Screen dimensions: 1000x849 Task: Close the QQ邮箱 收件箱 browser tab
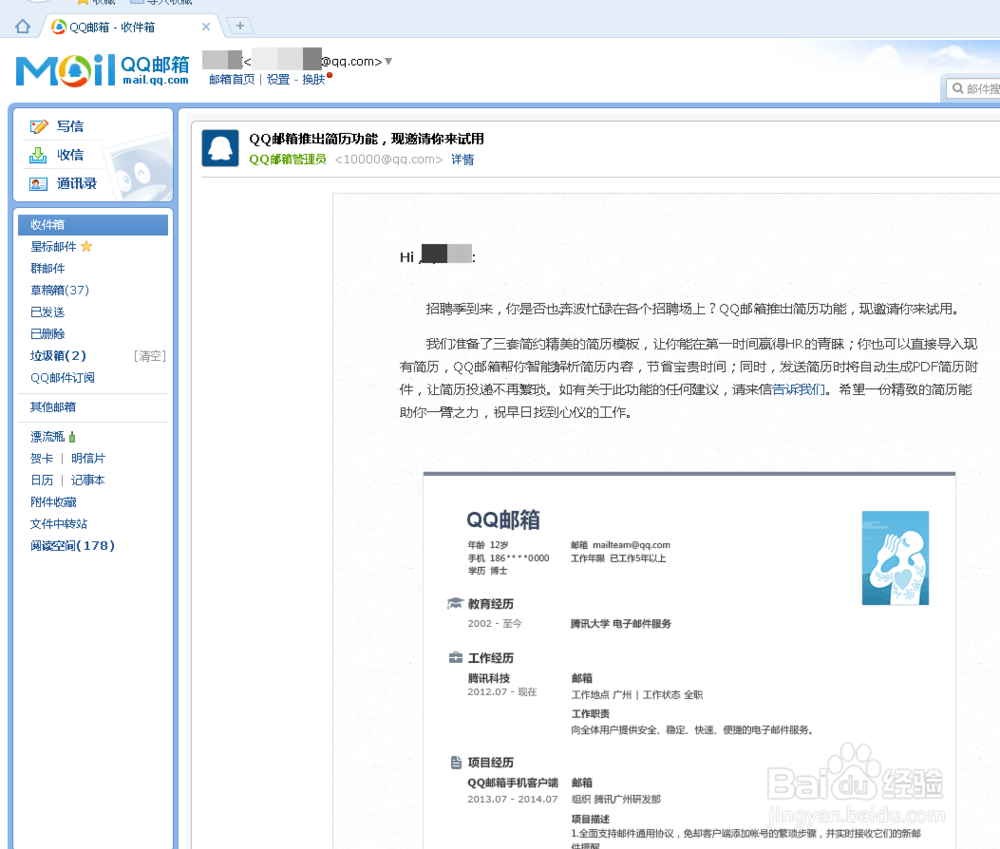point(205,27)
